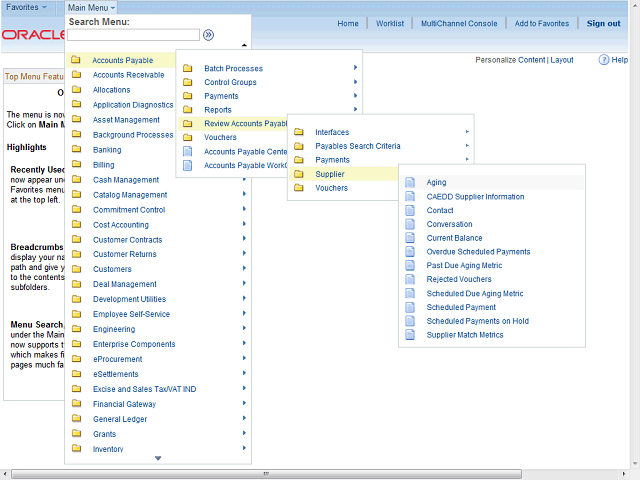This screenshot has width=640, height=480.
Task: Click the Aging page document icon
Action: [410, 182]
